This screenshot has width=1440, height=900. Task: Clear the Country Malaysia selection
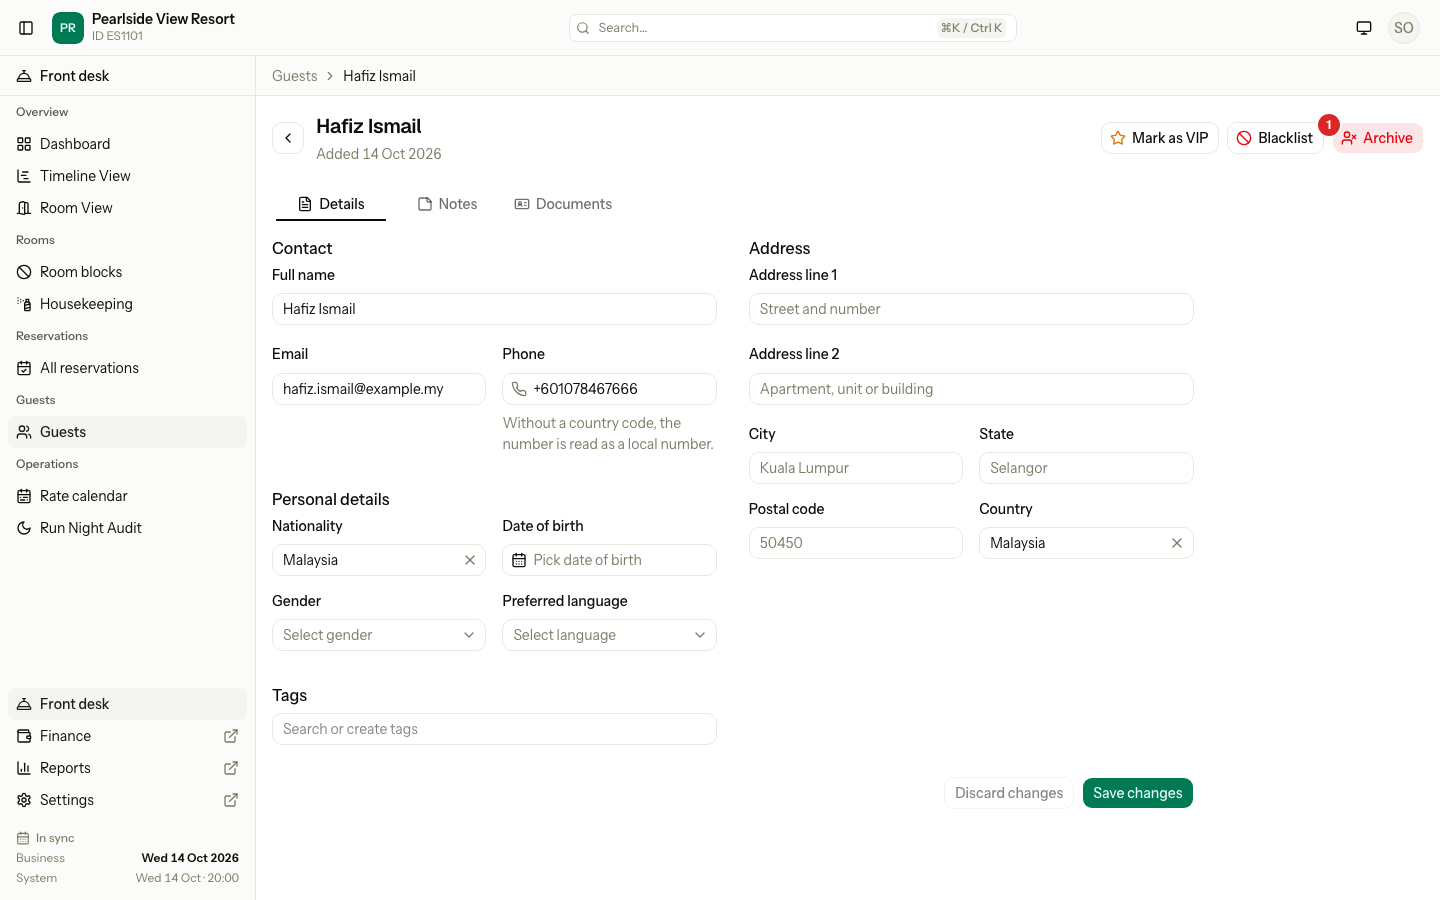pyautogui.click(x=1177, y=543)
